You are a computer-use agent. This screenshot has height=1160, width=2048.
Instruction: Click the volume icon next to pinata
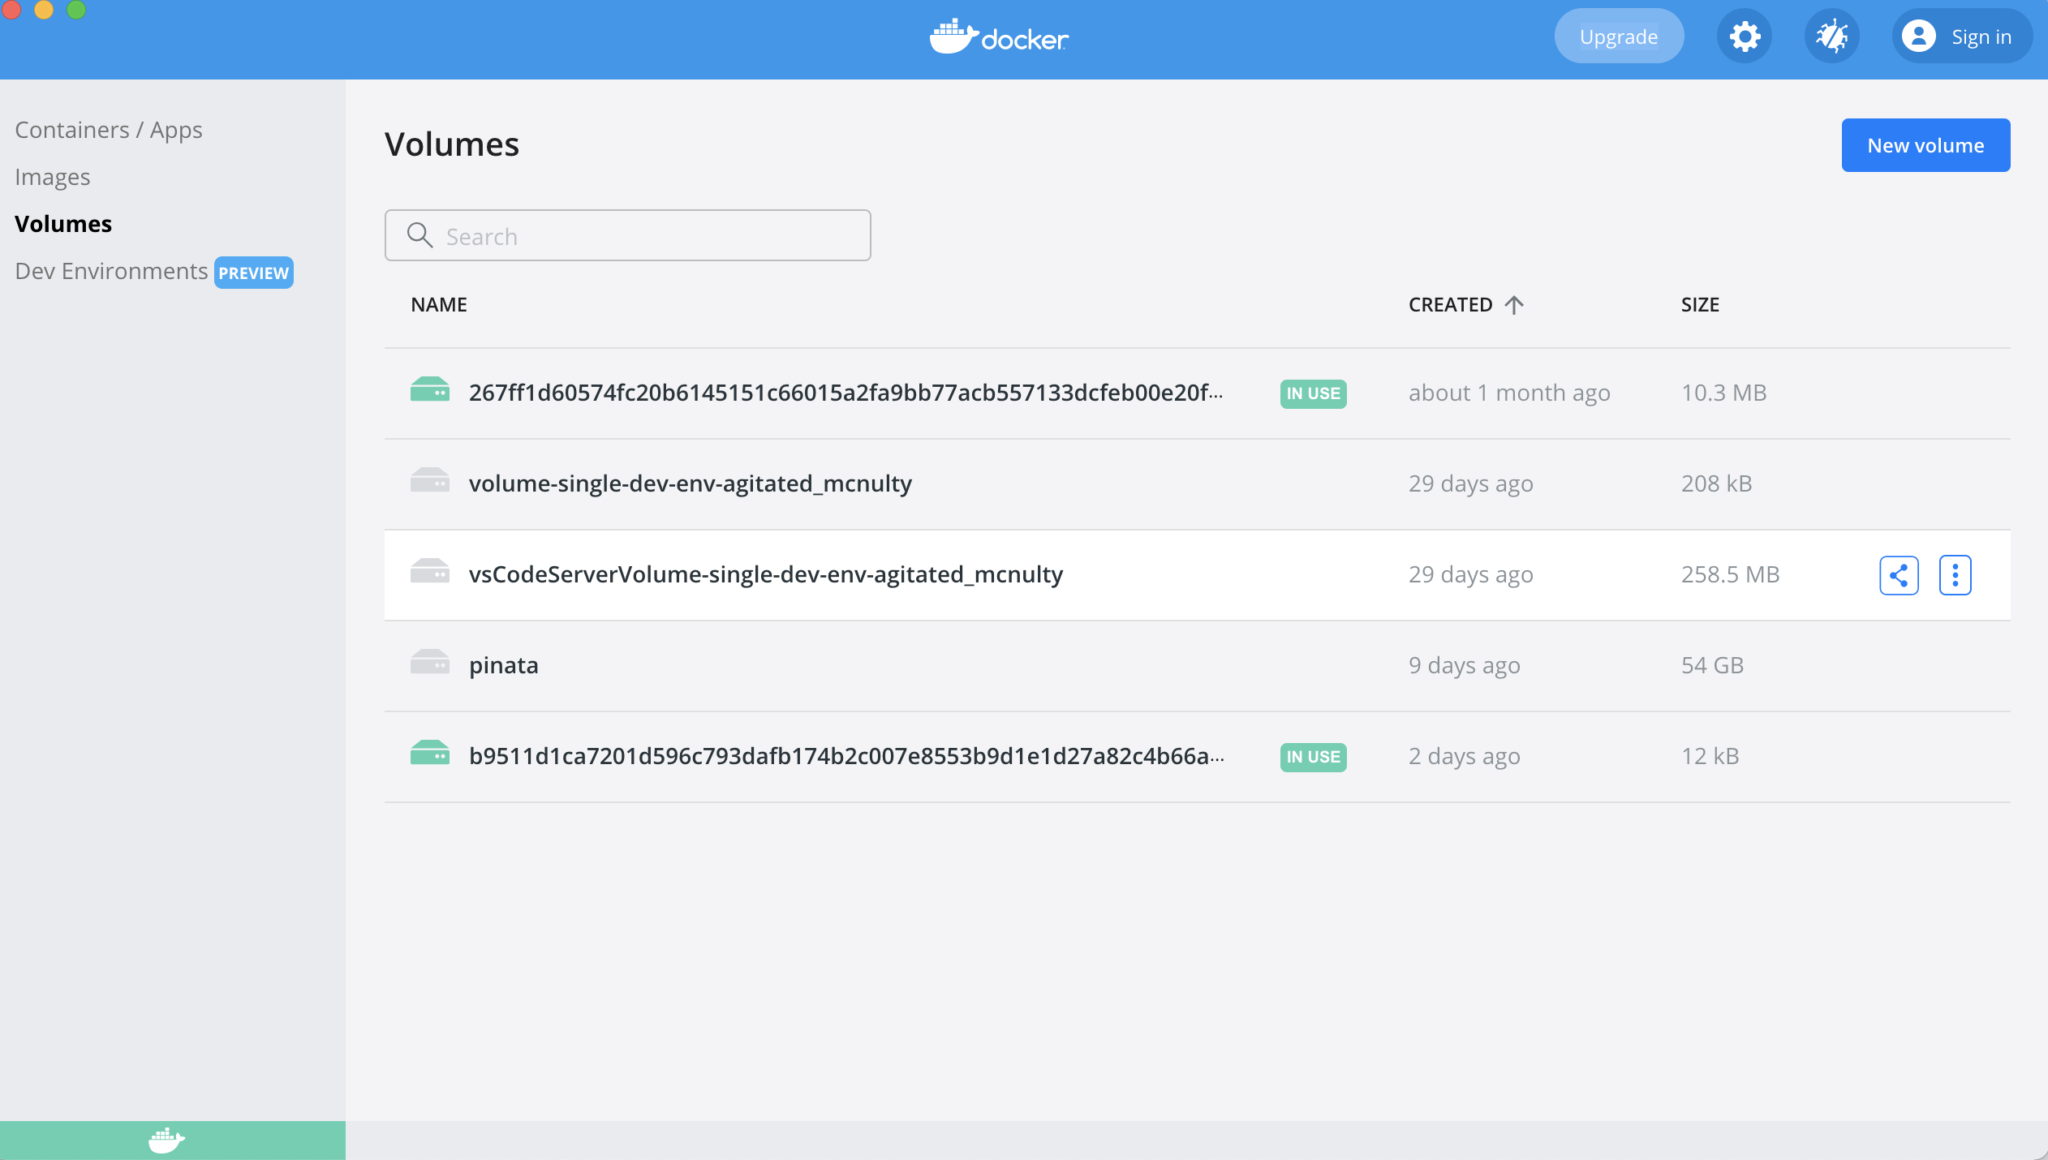click(429, 663)
